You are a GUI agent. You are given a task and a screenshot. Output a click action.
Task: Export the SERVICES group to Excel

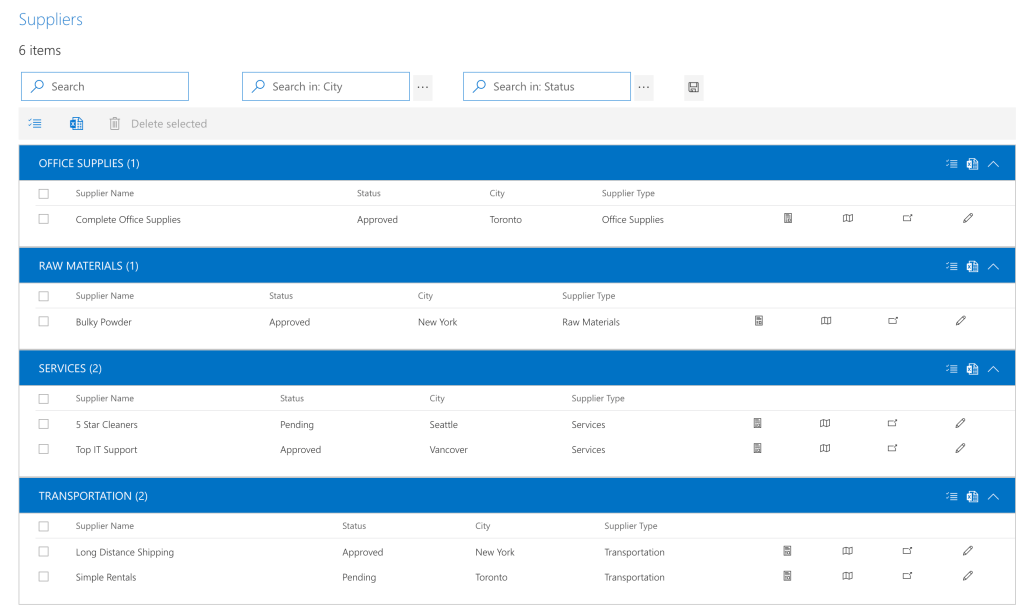coord(972,368)
